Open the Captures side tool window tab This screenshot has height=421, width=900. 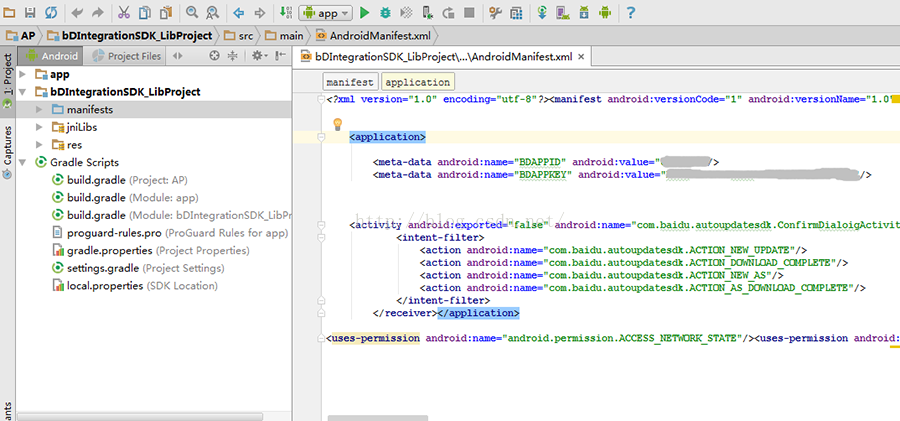coord(7,152)
